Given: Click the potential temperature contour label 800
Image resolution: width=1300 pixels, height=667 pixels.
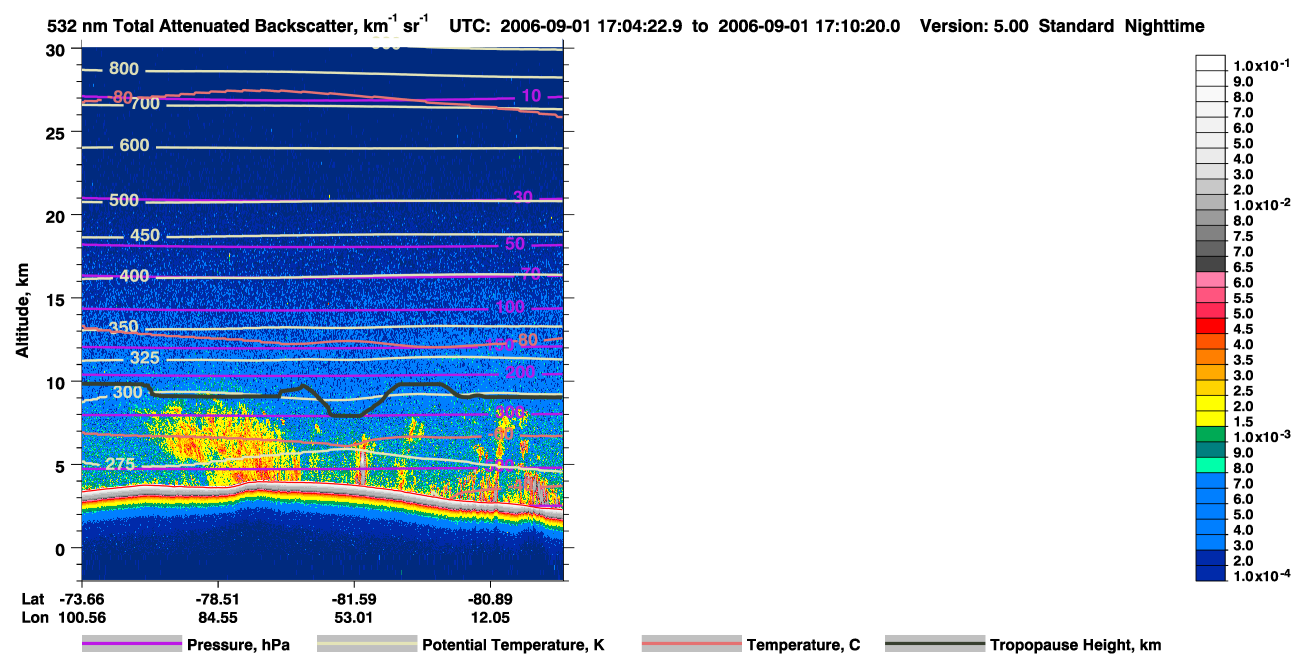Looking at the screenshot, I should pos(125,69).
